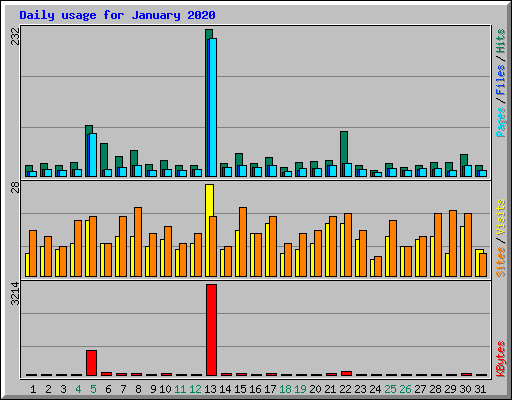The width and height of the screenshot is (512, 400).
Task: Click day label '7' on the axis
Action: click(123, 389)
